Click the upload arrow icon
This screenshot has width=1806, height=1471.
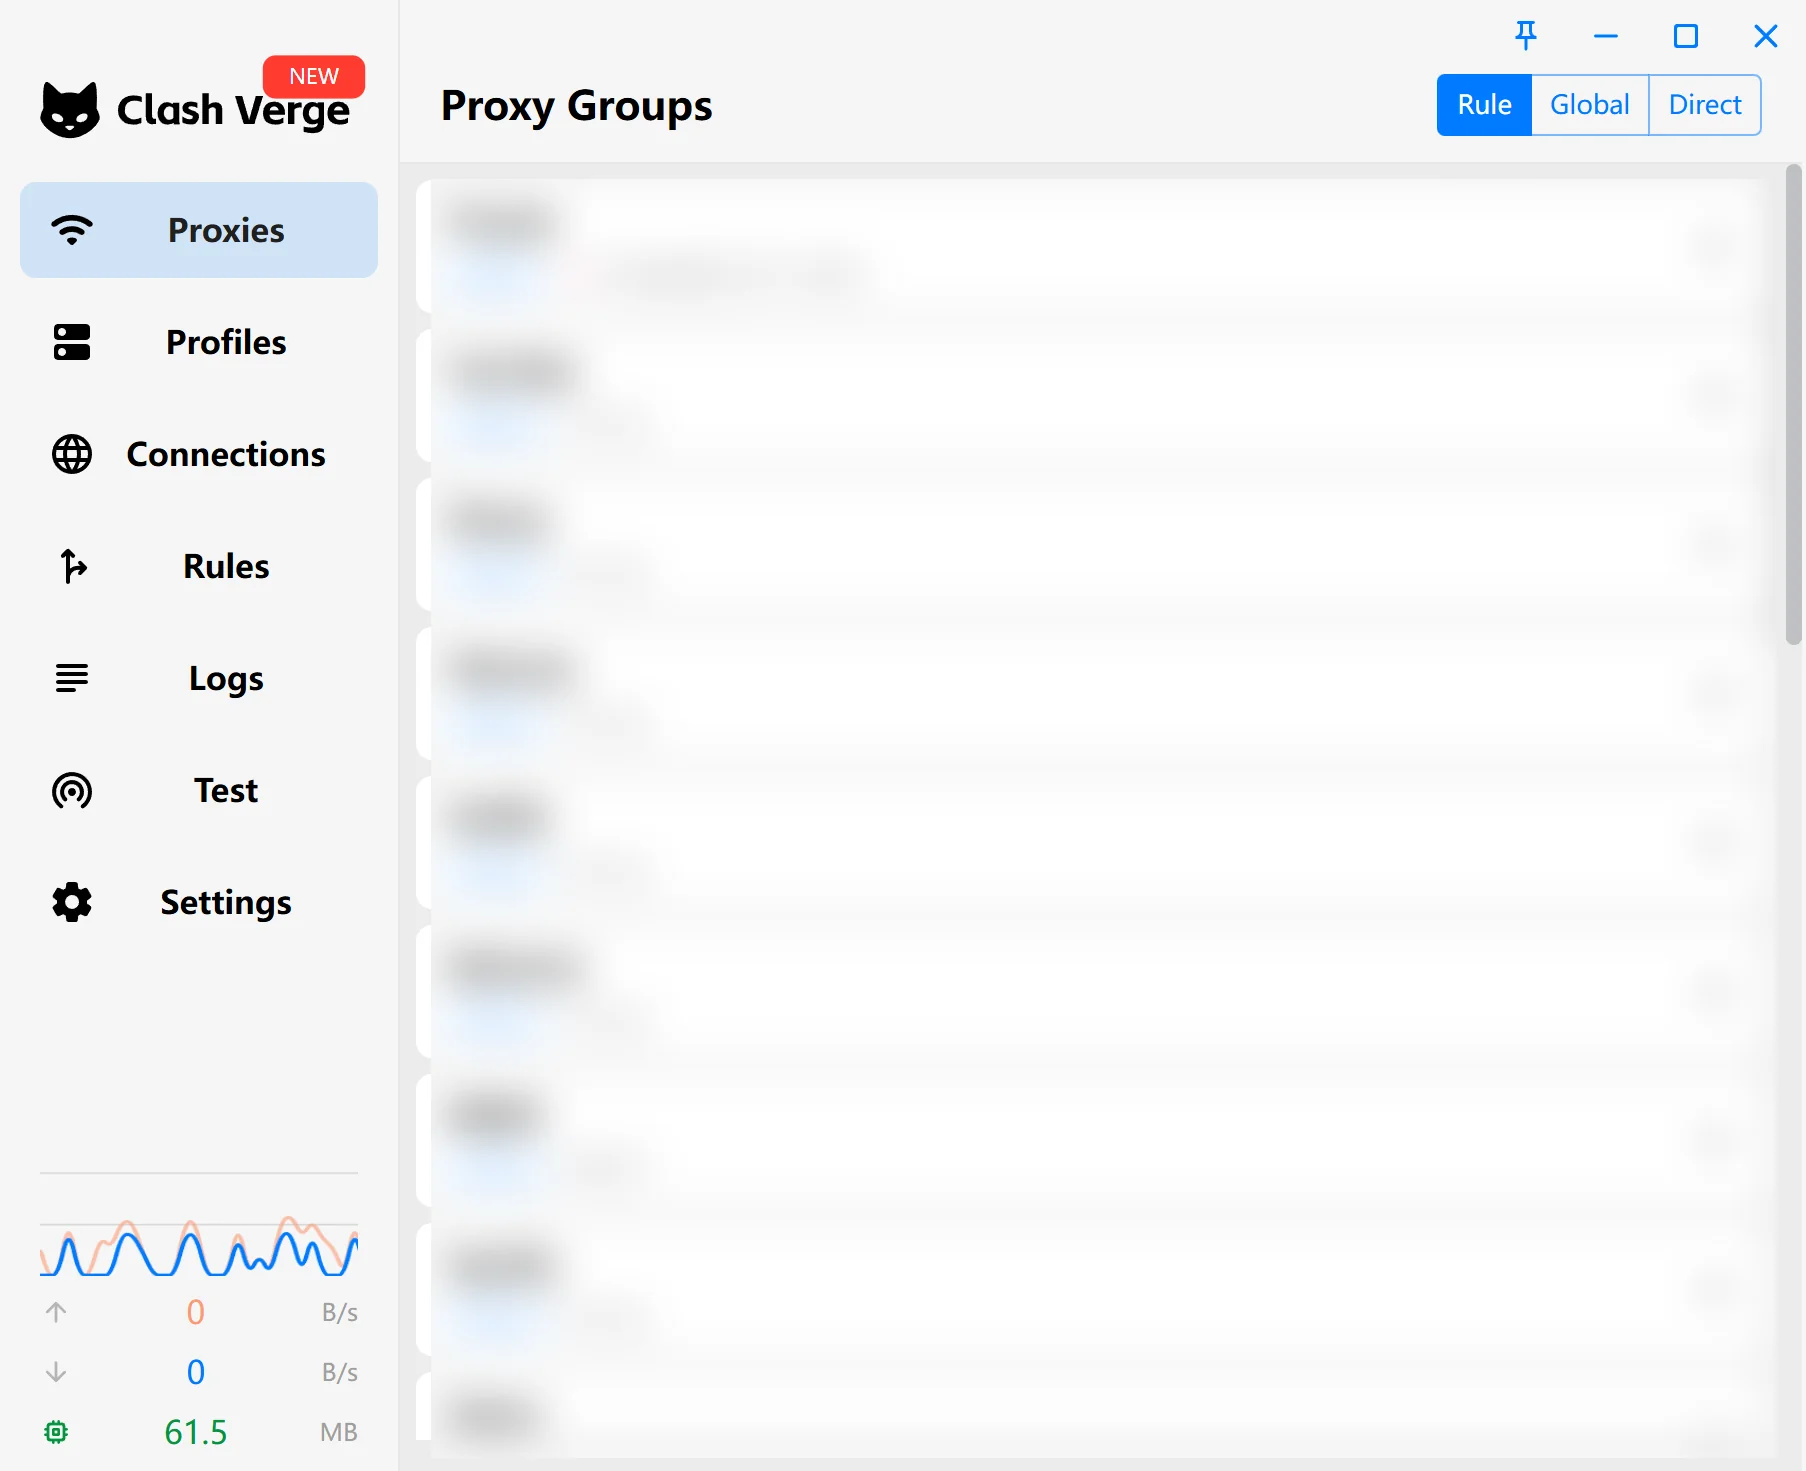[56, 1312]
